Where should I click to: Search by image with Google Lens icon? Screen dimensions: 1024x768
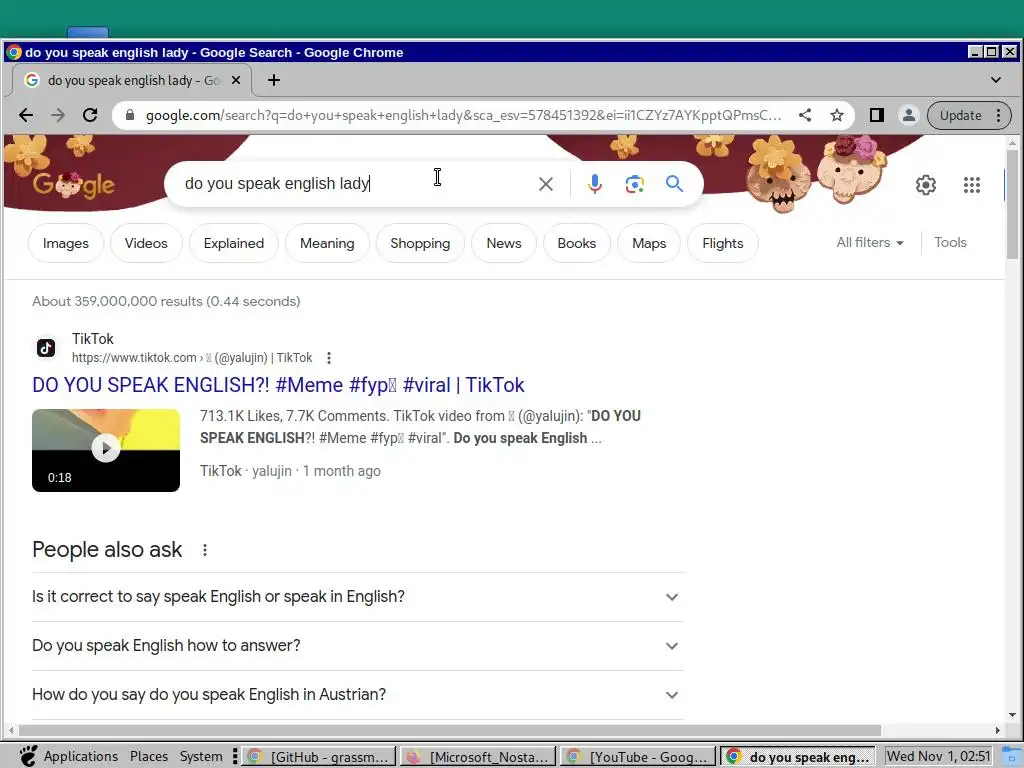(x=635, y=184)
